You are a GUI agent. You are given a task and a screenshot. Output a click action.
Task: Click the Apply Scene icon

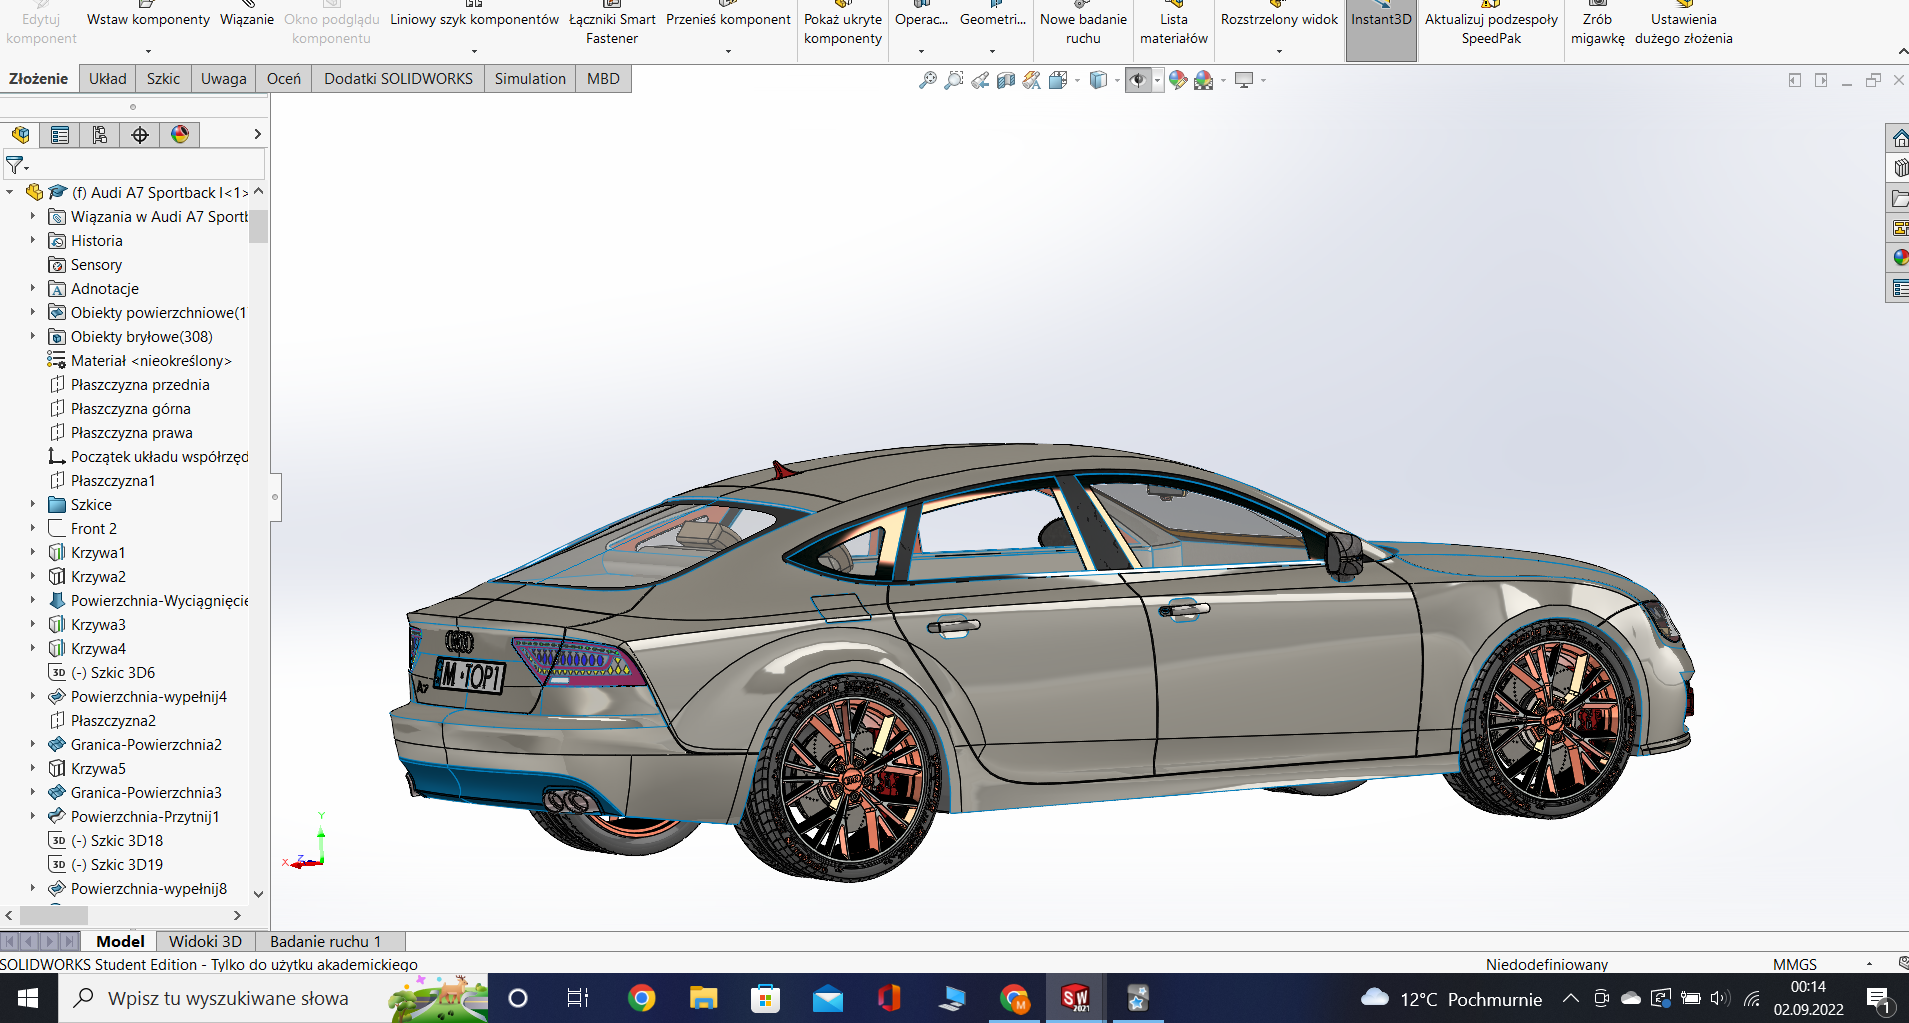pos(1204,80)
